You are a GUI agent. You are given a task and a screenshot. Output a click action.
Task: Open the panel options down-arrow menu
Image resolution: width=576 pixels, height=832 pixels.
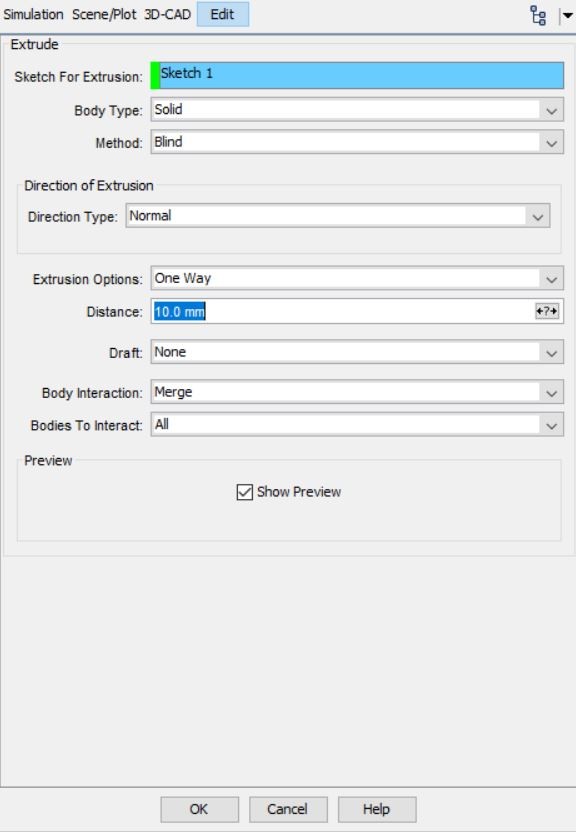[567, 15]
